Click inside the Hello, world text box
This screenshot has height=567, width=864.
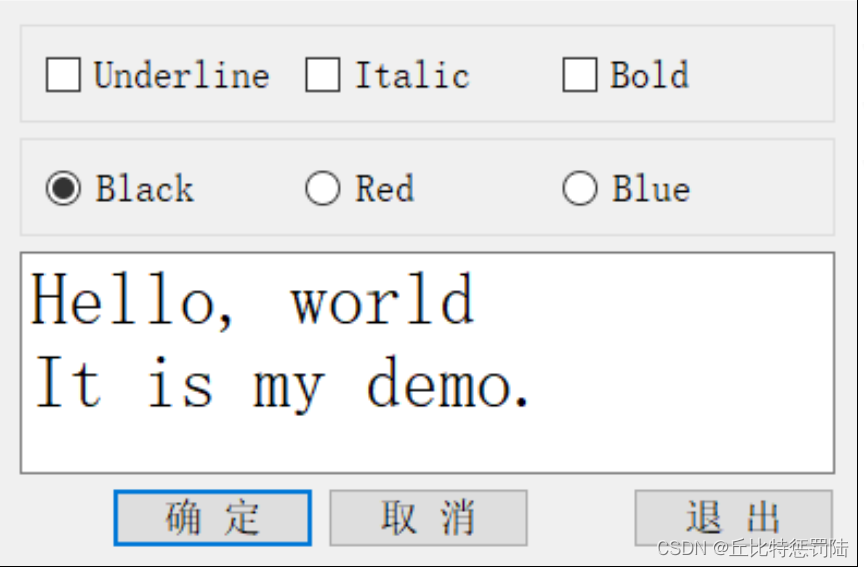tap(428, 363)
